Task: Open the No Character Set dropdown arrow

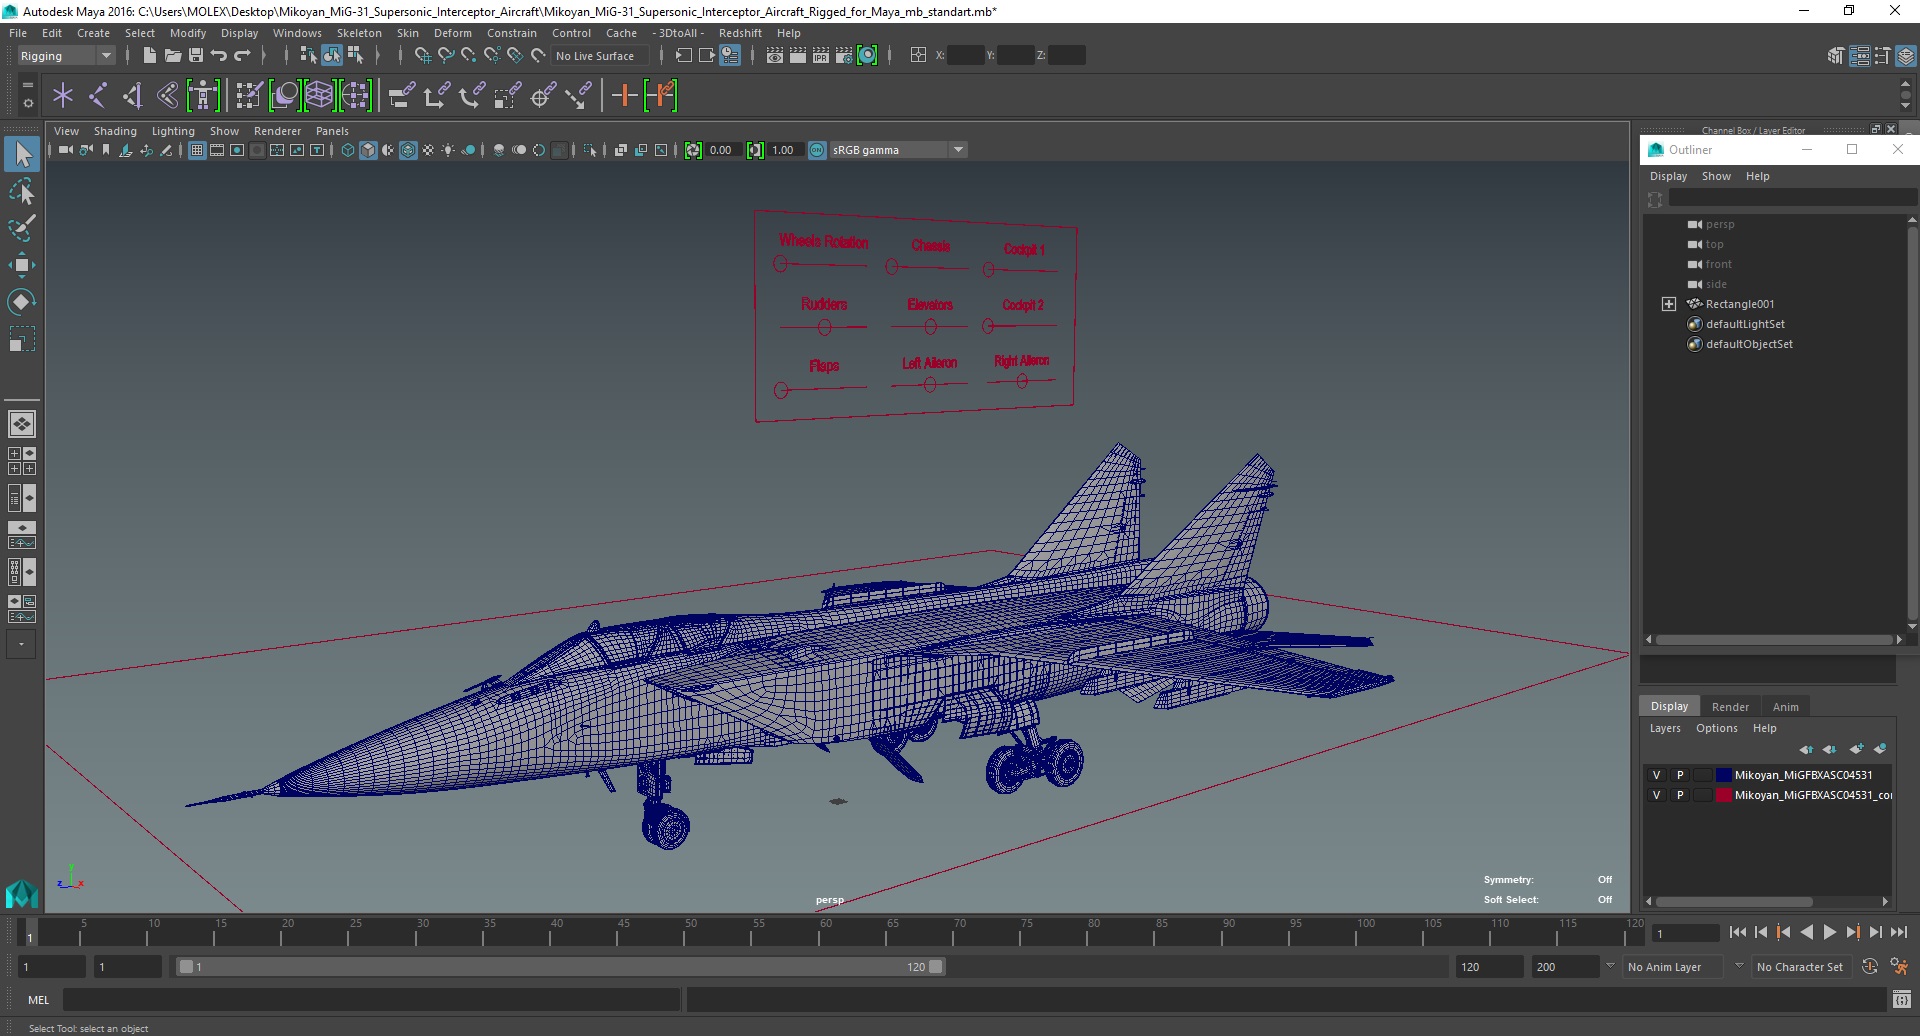Action: 1740,967
